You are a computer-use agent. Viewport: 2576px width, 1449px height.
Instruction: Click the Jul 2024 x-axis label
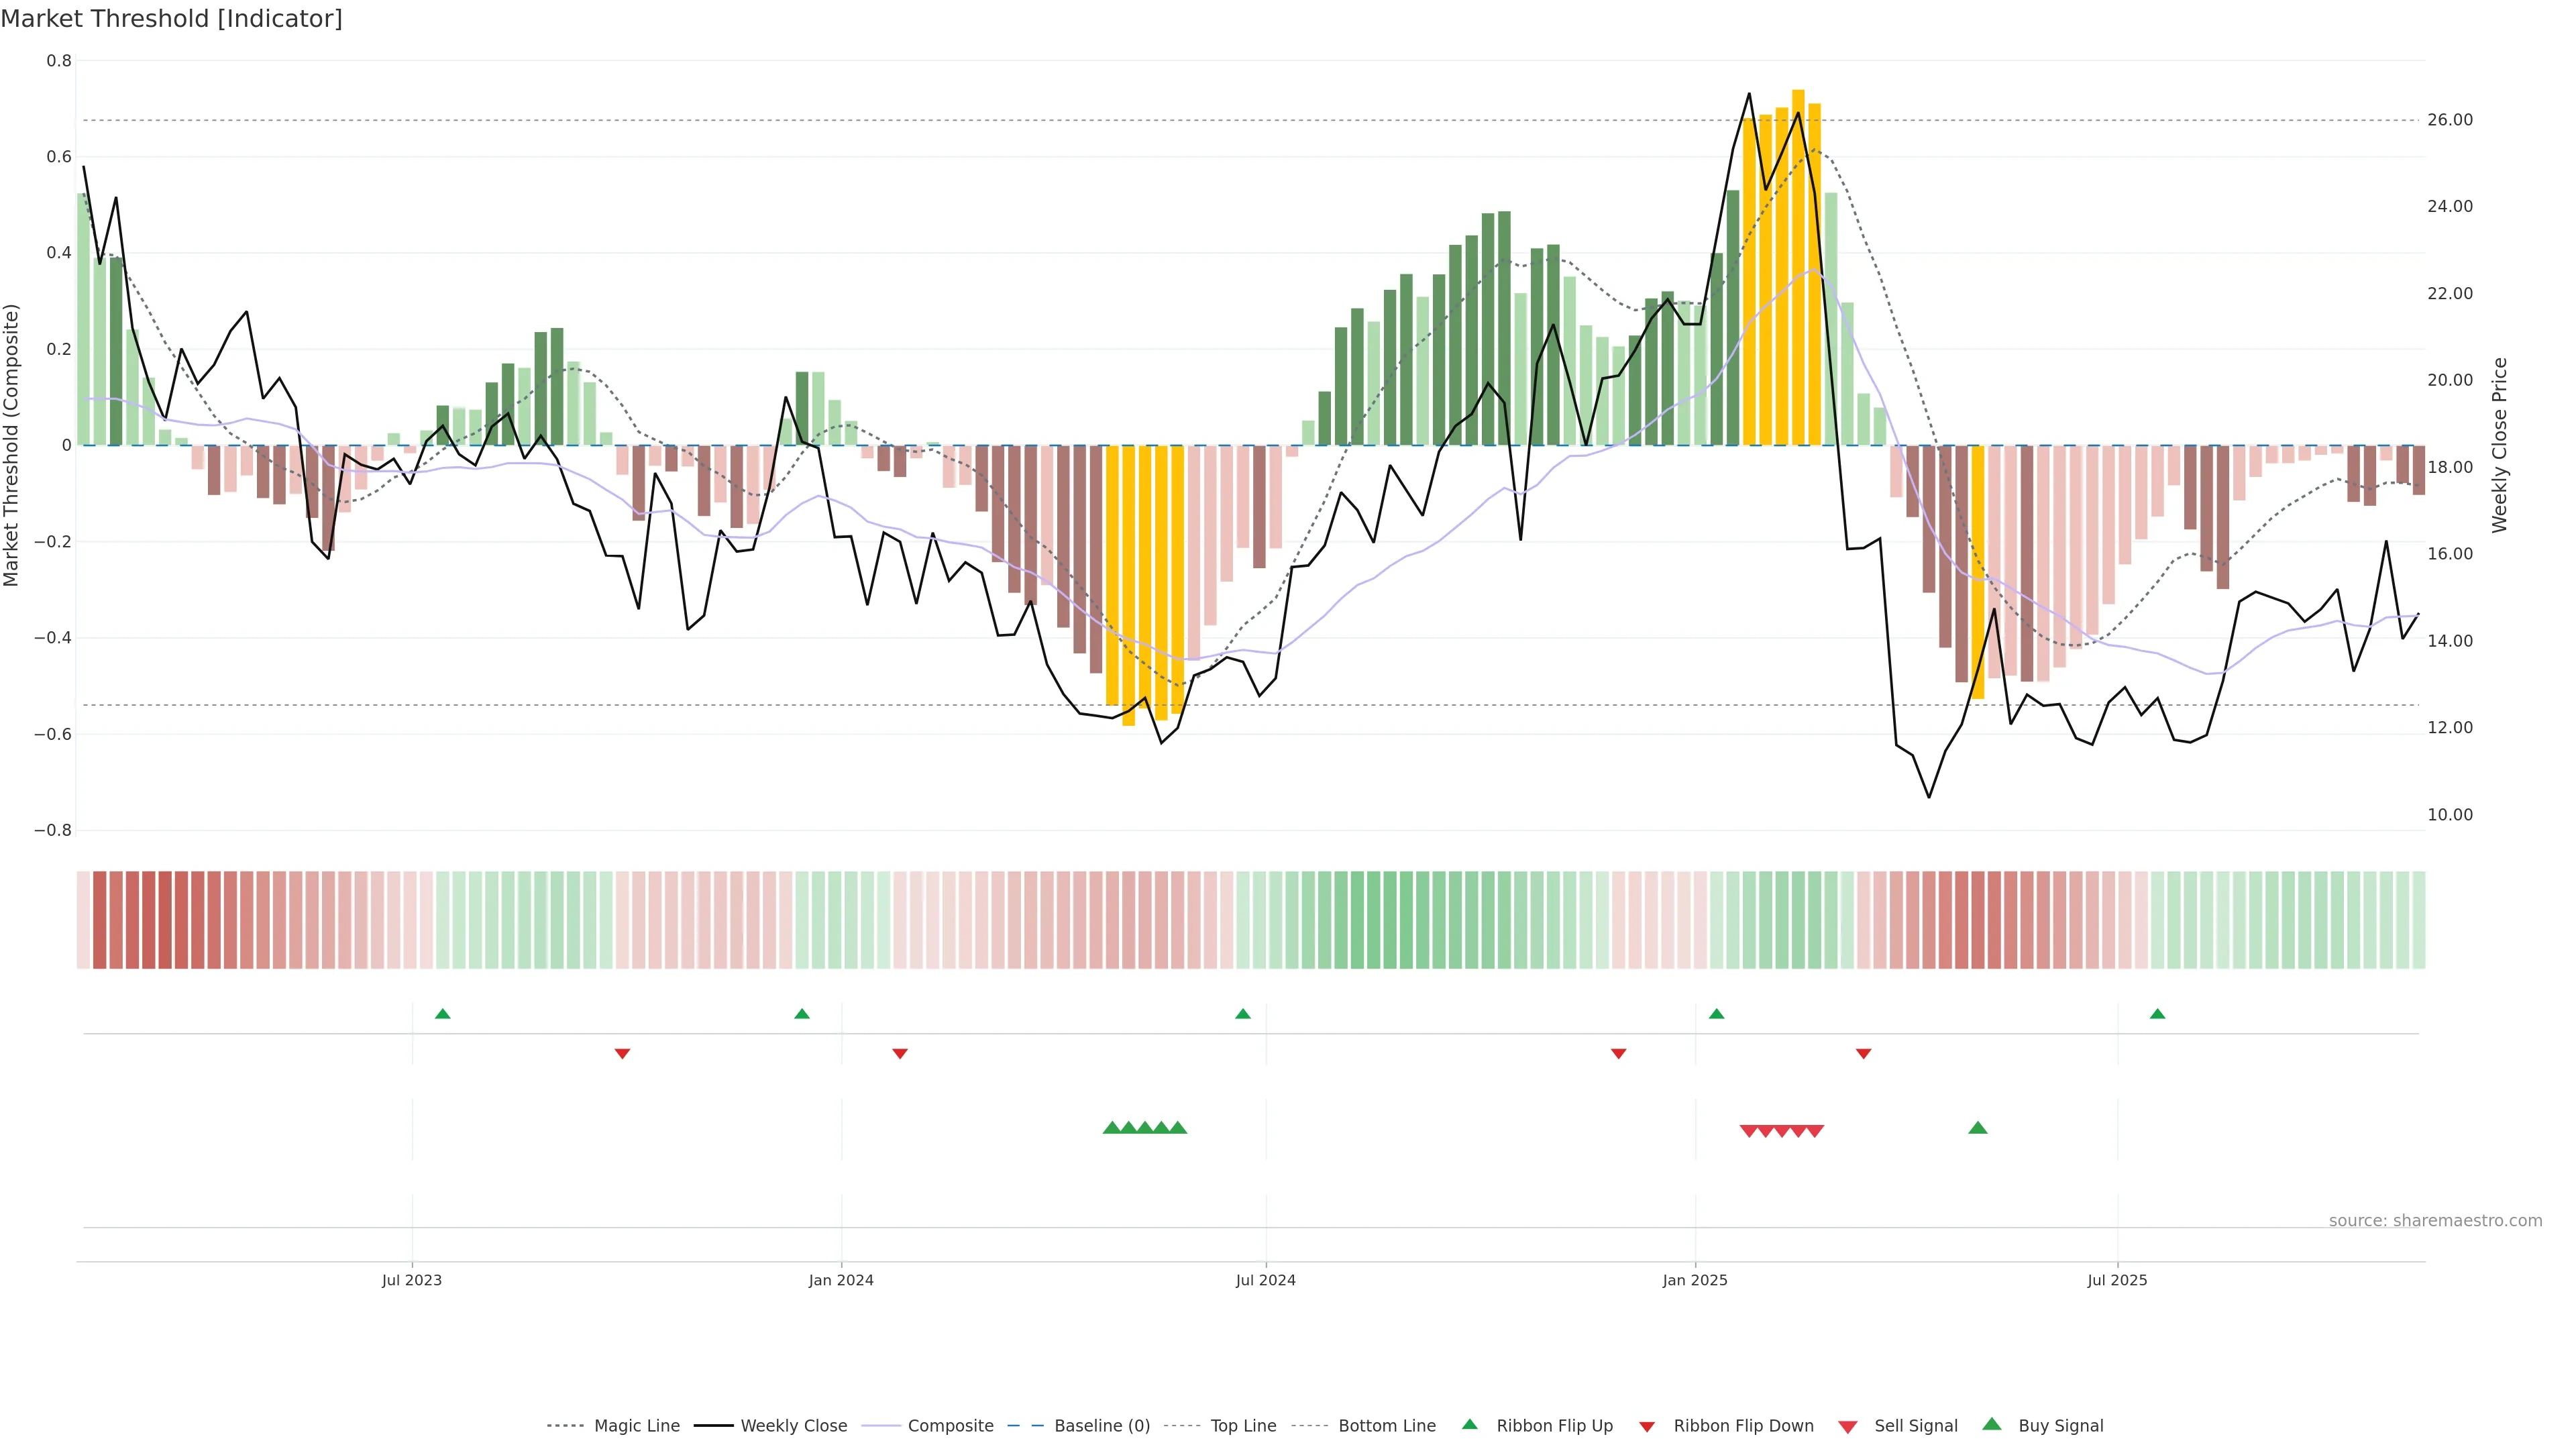pos(1265,1280)
